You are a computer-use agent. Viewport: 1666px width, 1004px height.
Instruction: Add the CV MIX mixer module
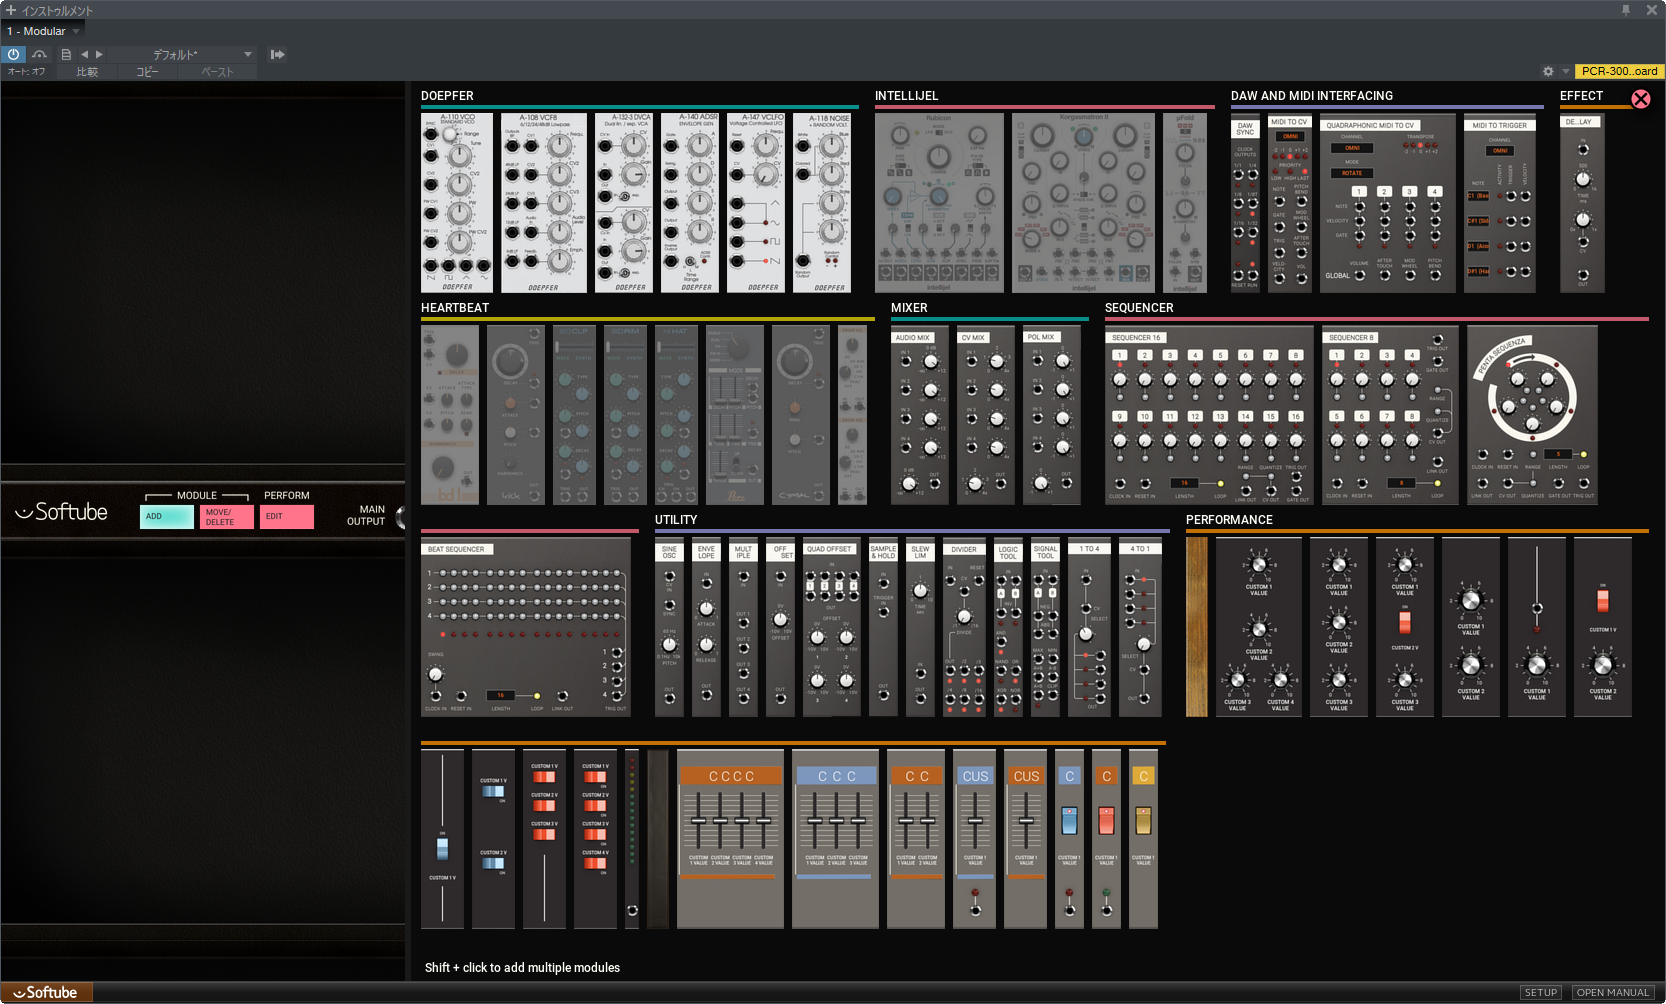[x=986, y=415]
